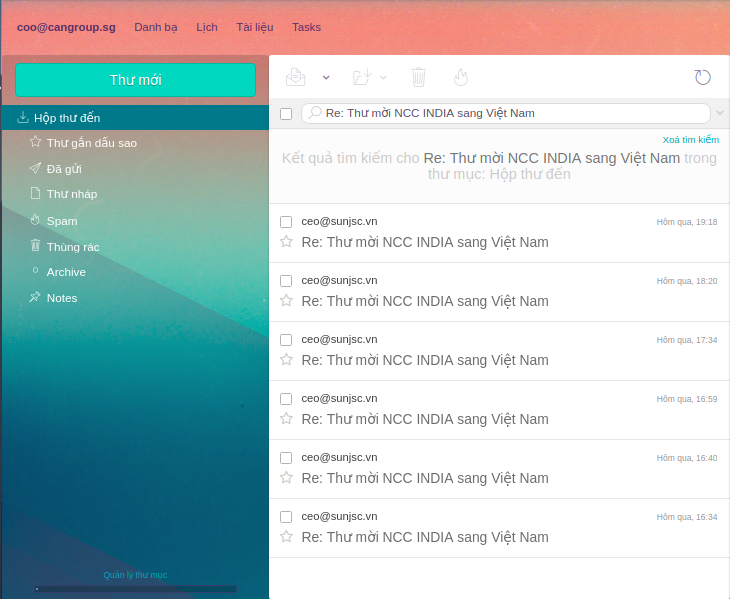
Task: Star the email from 16:59
Action: tap(286, 418)
